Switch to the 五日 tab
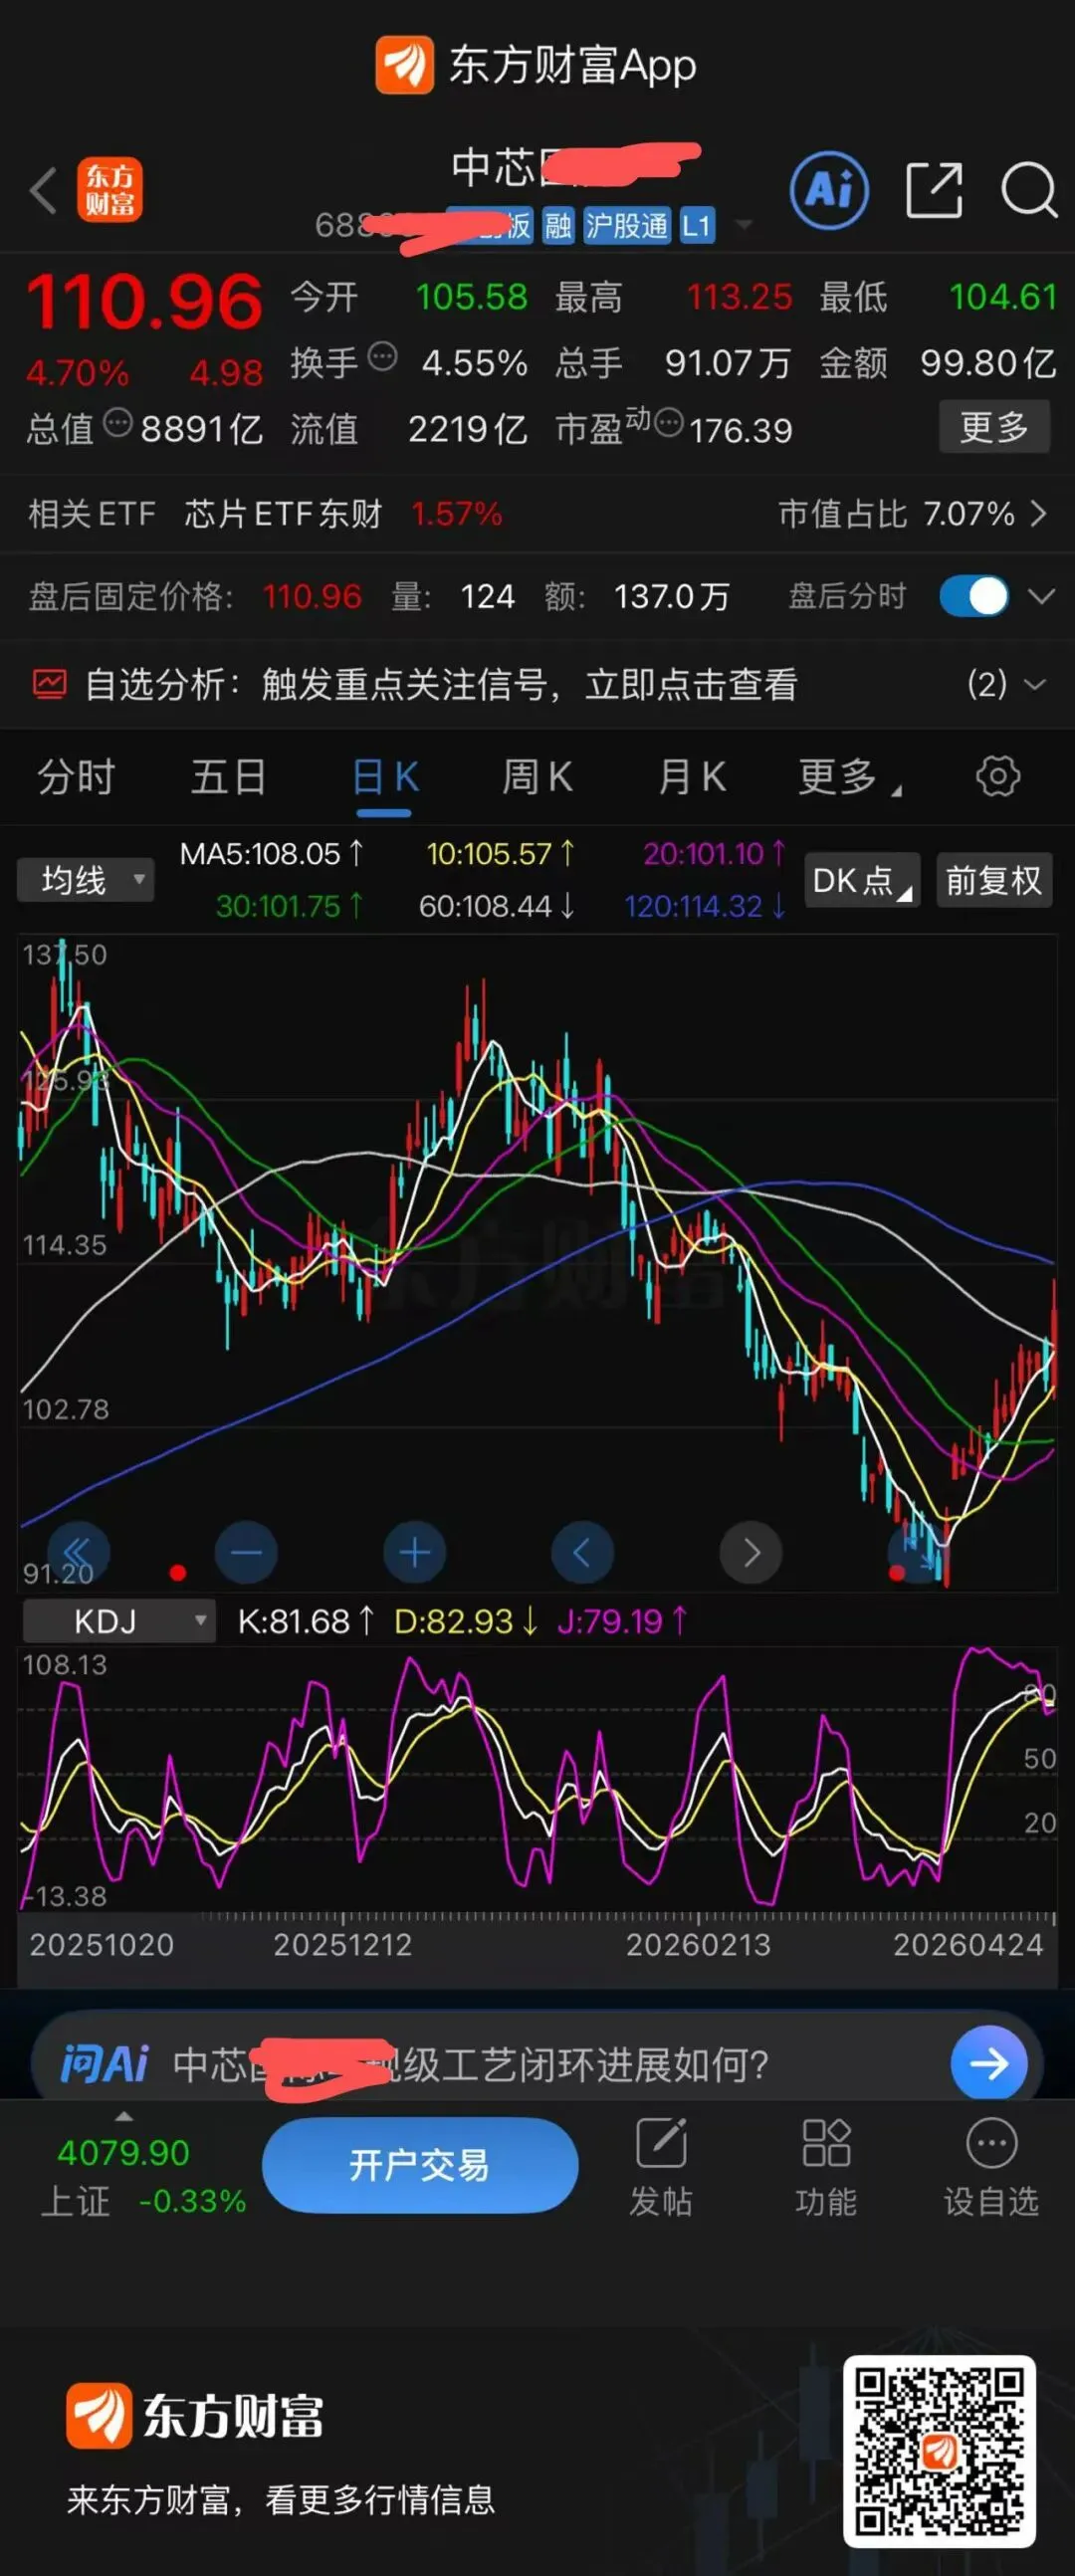The width and height of the screenshot is (1075, 2576). [x=229, y=776]
